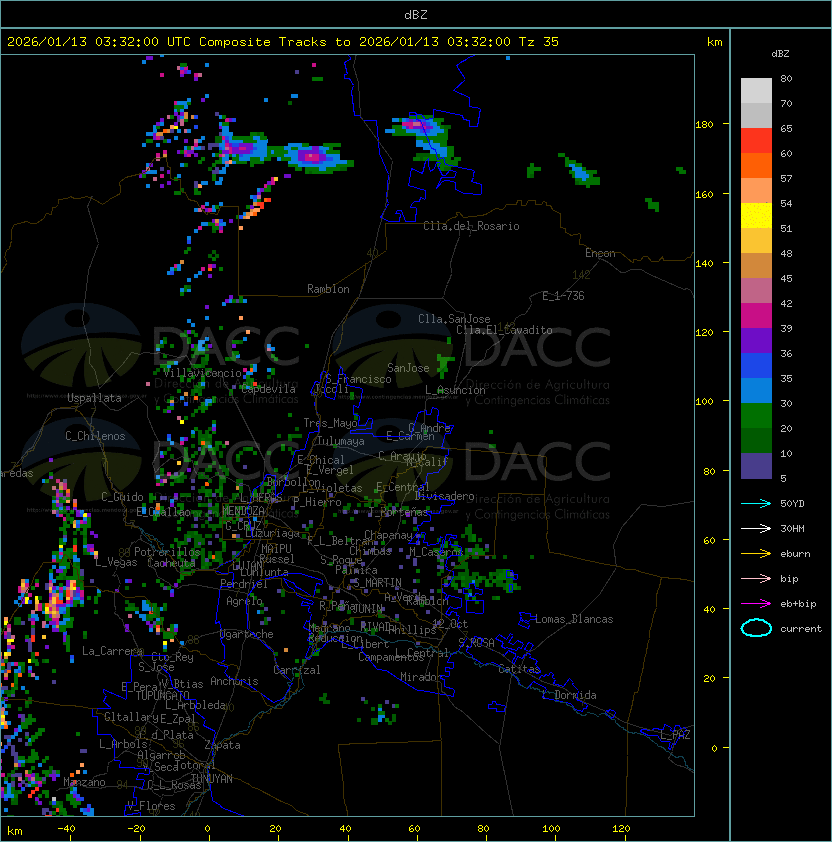Click the magenta storm core north of Ramblon
Screen dimensions: 832x842
coord(312,156)
